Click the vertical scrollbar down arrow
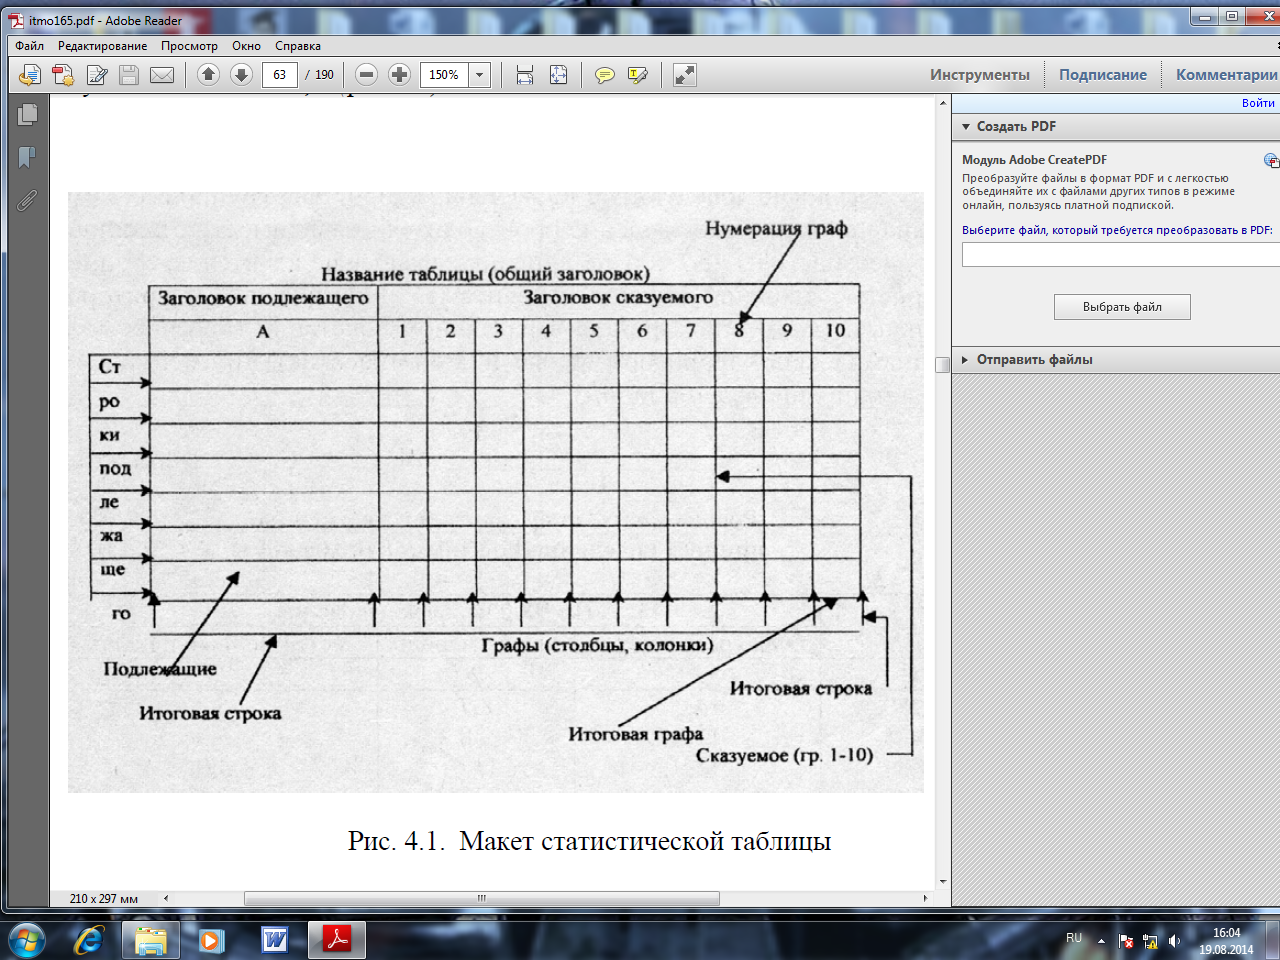The image size is (1280, 960). point(943,882)
